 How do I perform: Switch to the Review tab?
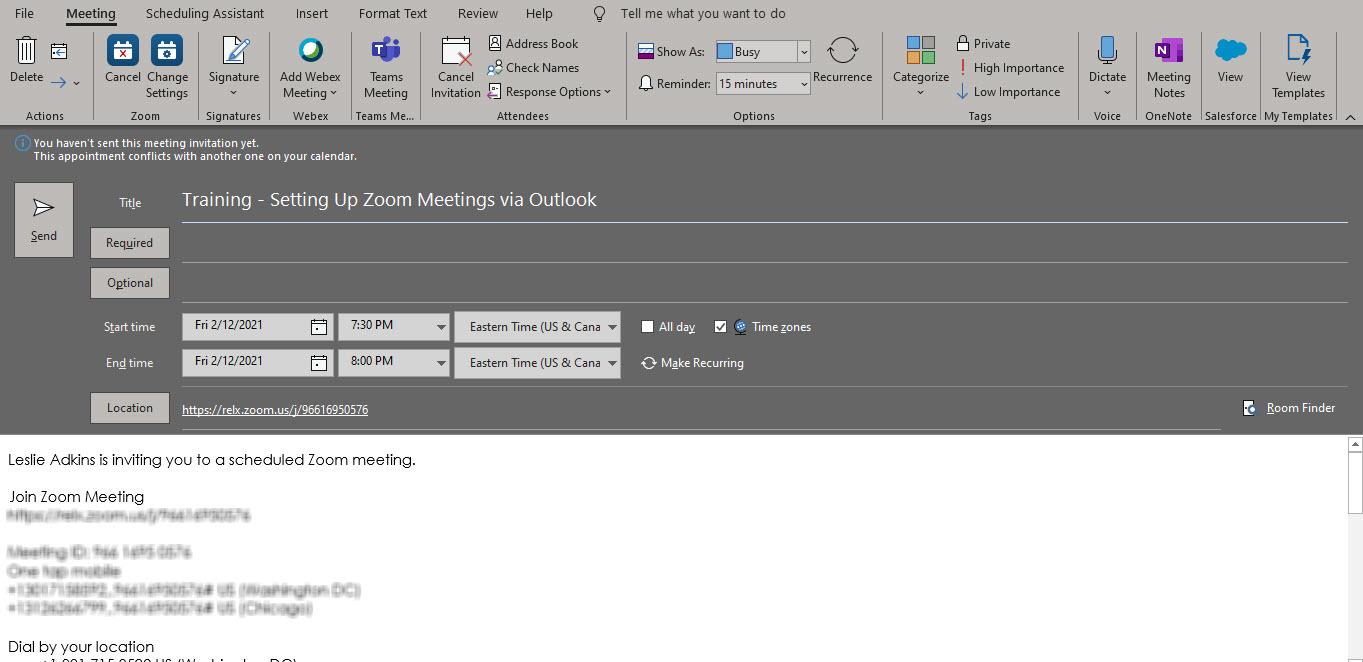478,14
